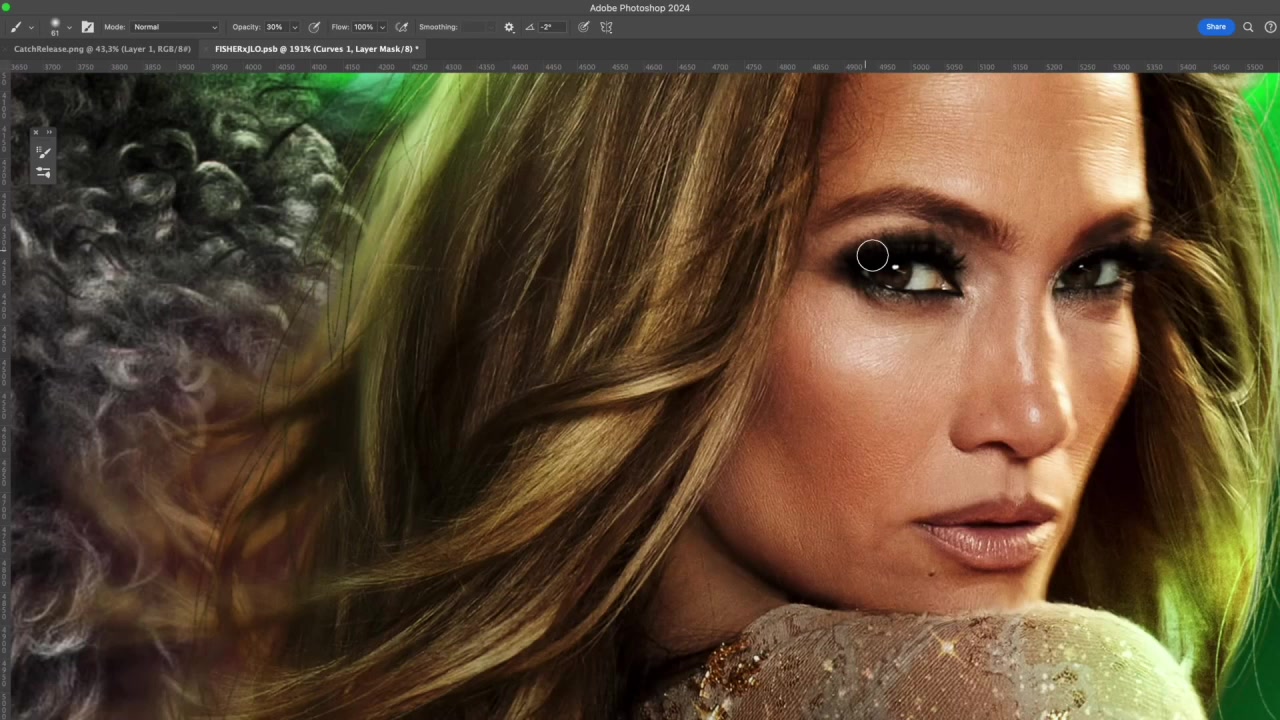
Task: Expand the collapsed floating panel dock
Action: [x=49, y=132]
